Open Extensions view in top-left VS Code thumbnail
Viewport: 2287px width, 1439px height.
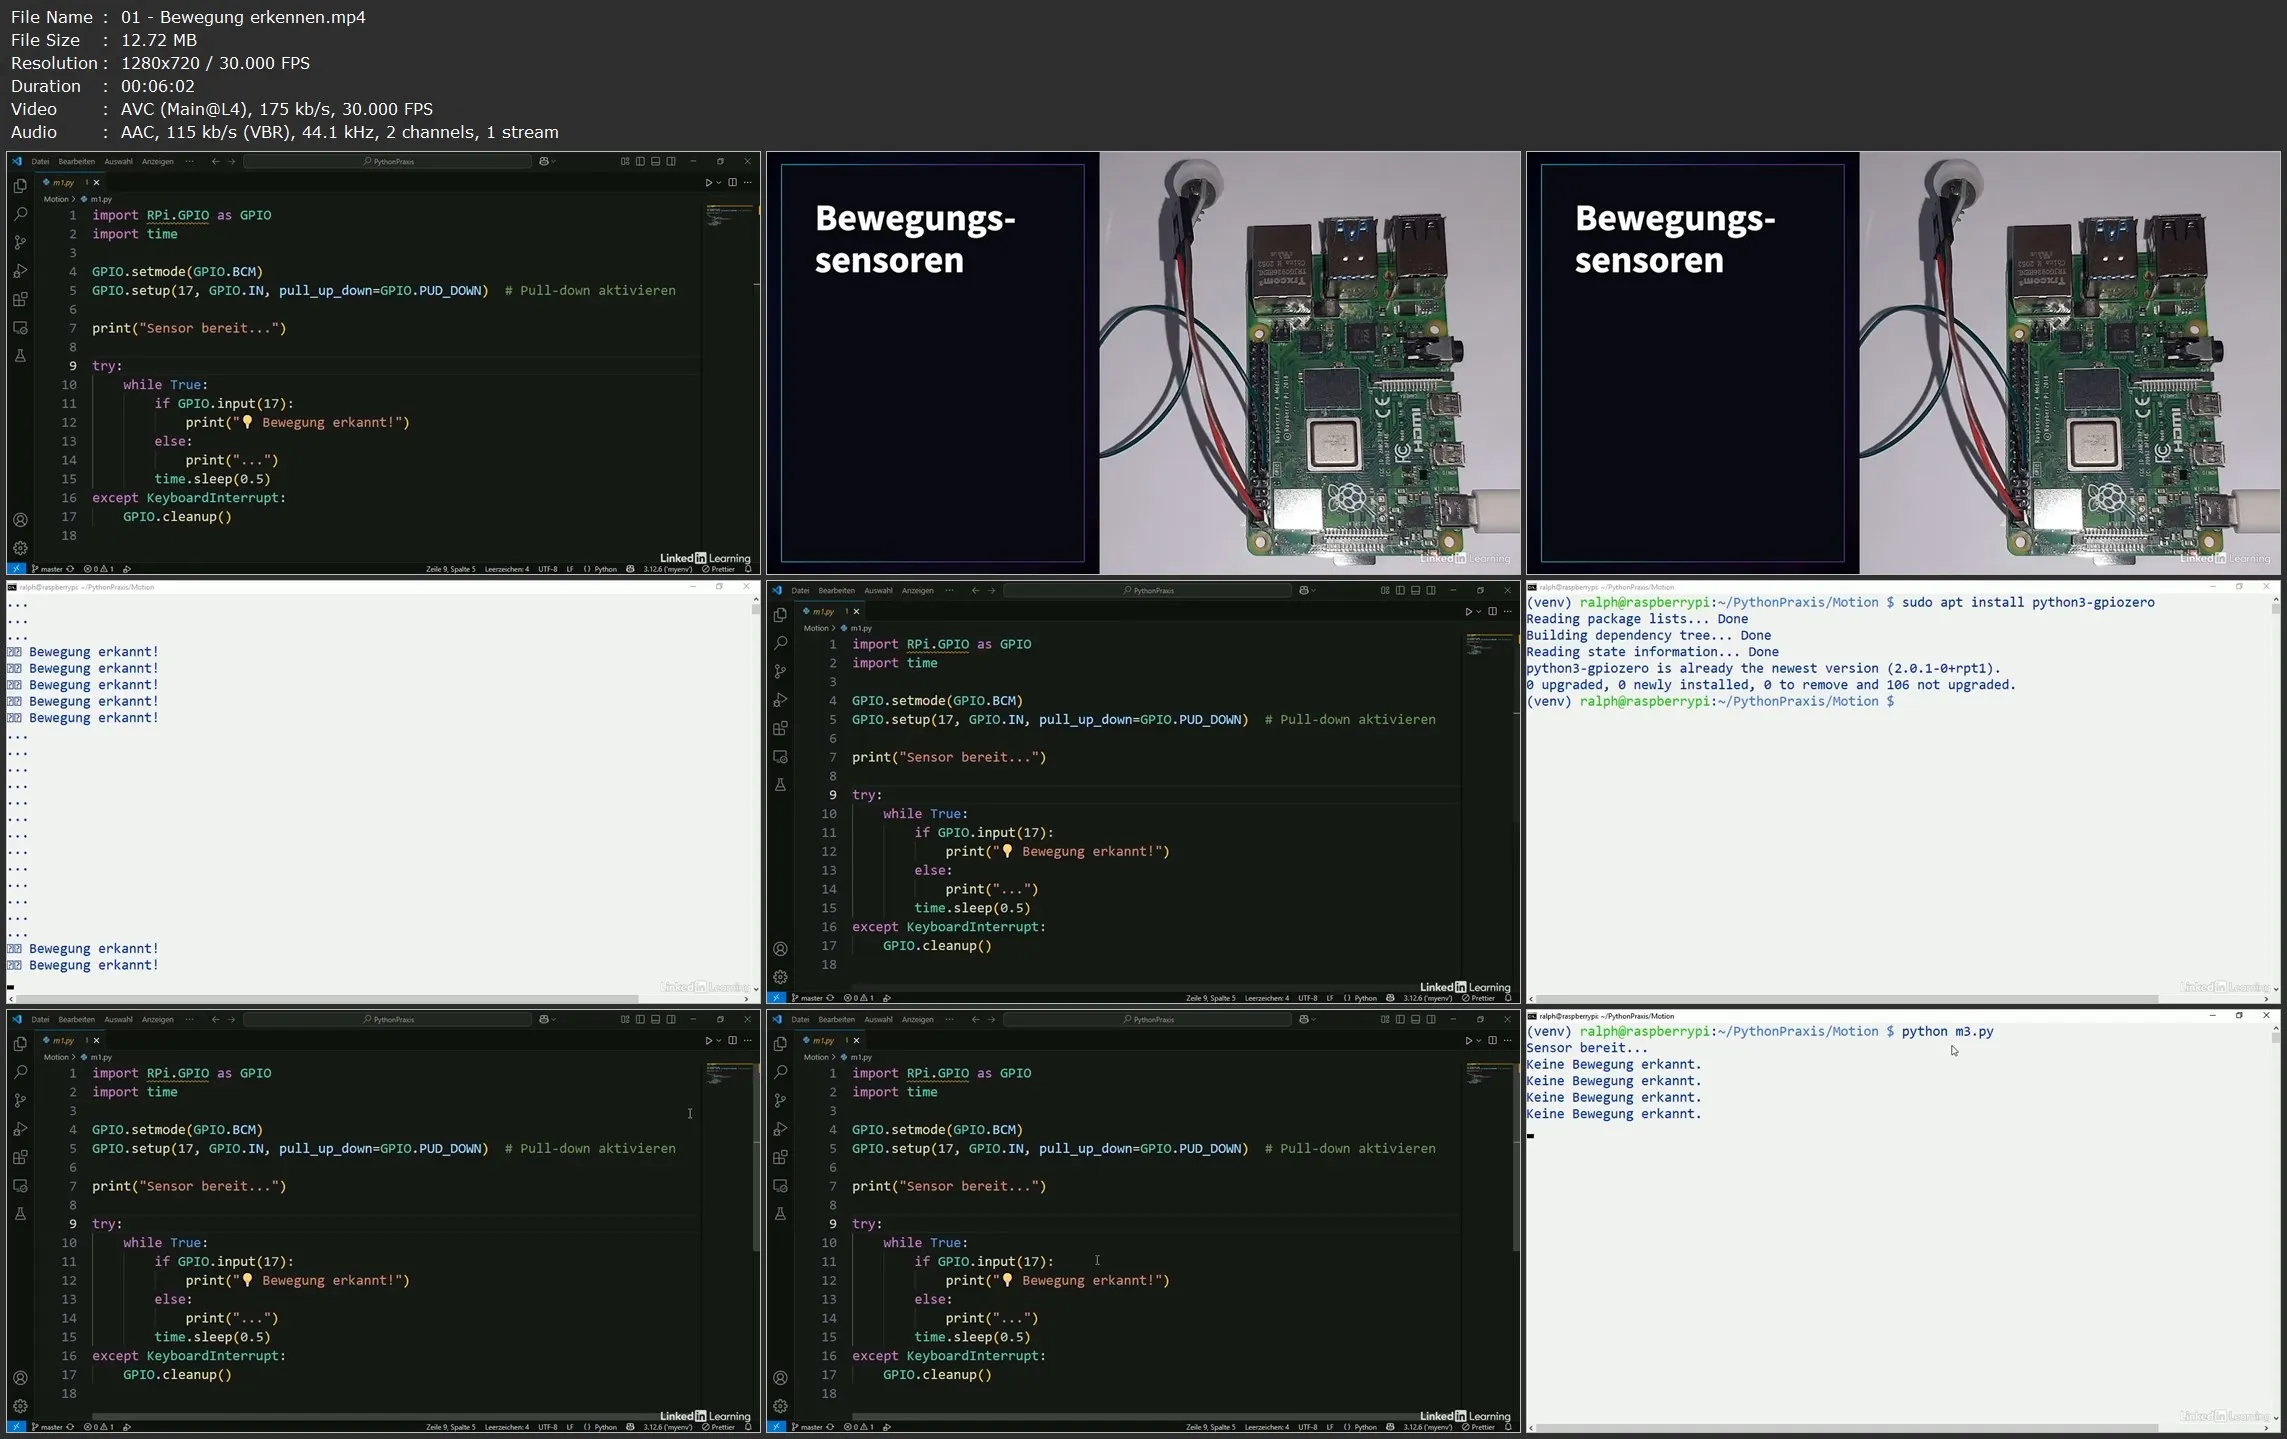click(20, 299)
